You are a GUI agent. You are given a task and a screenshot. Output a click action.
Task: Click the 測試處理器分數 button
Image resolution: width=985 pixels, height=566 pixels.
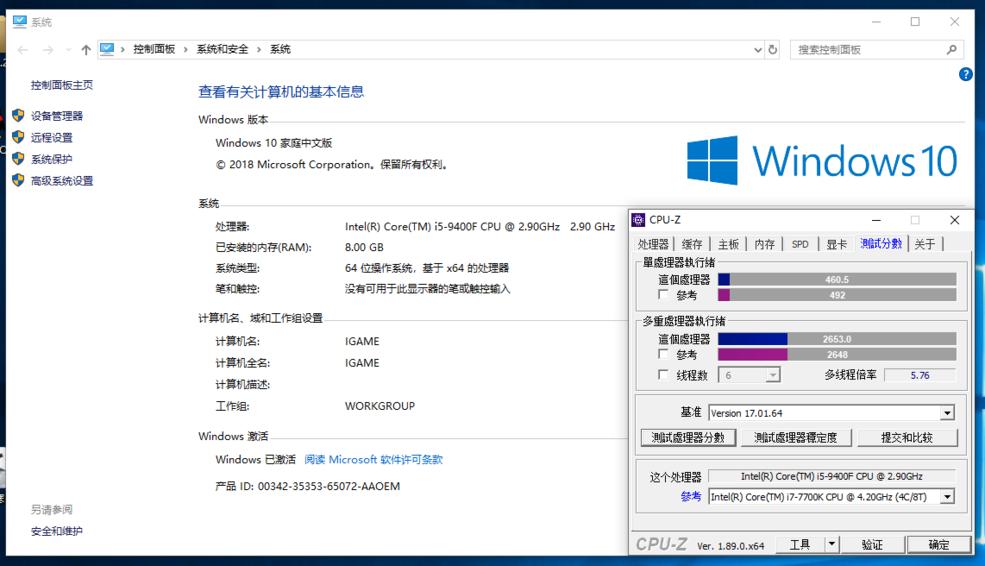click(x=688, y=437)
